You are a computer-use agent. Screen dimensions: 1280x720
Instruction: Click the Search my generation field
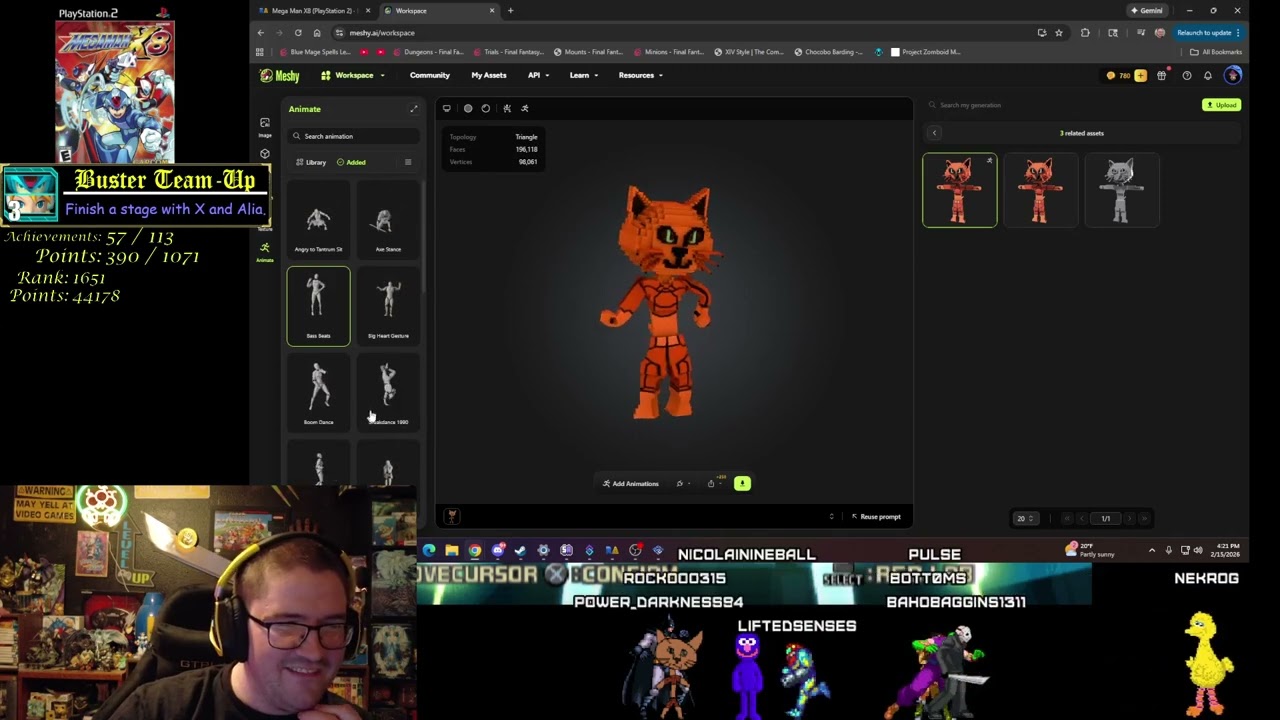[x=1060, y=105]
